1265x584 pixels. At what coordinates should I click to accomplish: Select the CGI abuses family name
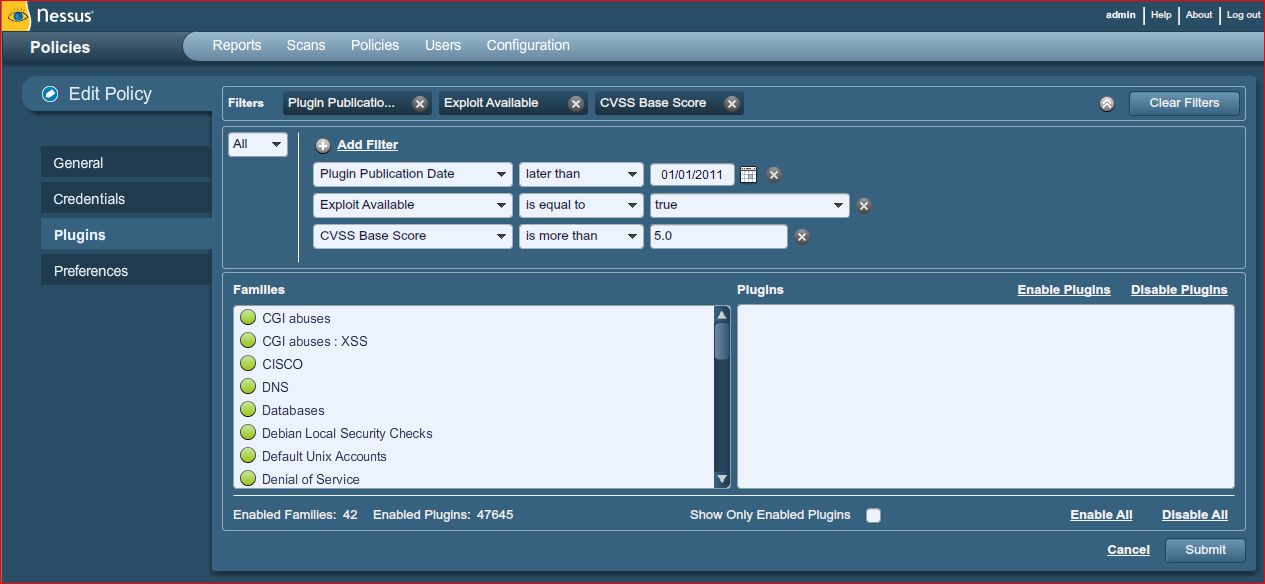pyautogui.click(x=296, y=319)
